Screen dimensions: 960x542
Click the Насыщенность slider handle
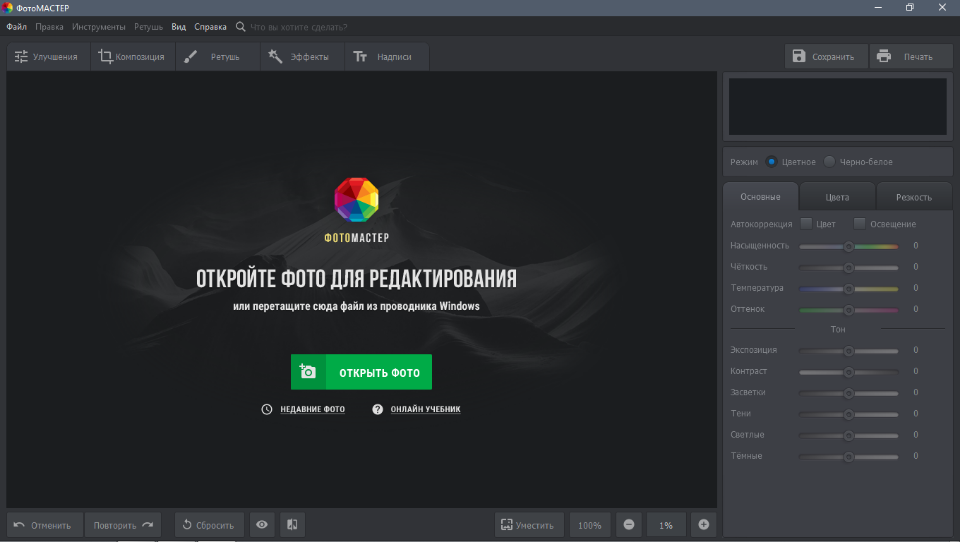[x=848, y=246]
